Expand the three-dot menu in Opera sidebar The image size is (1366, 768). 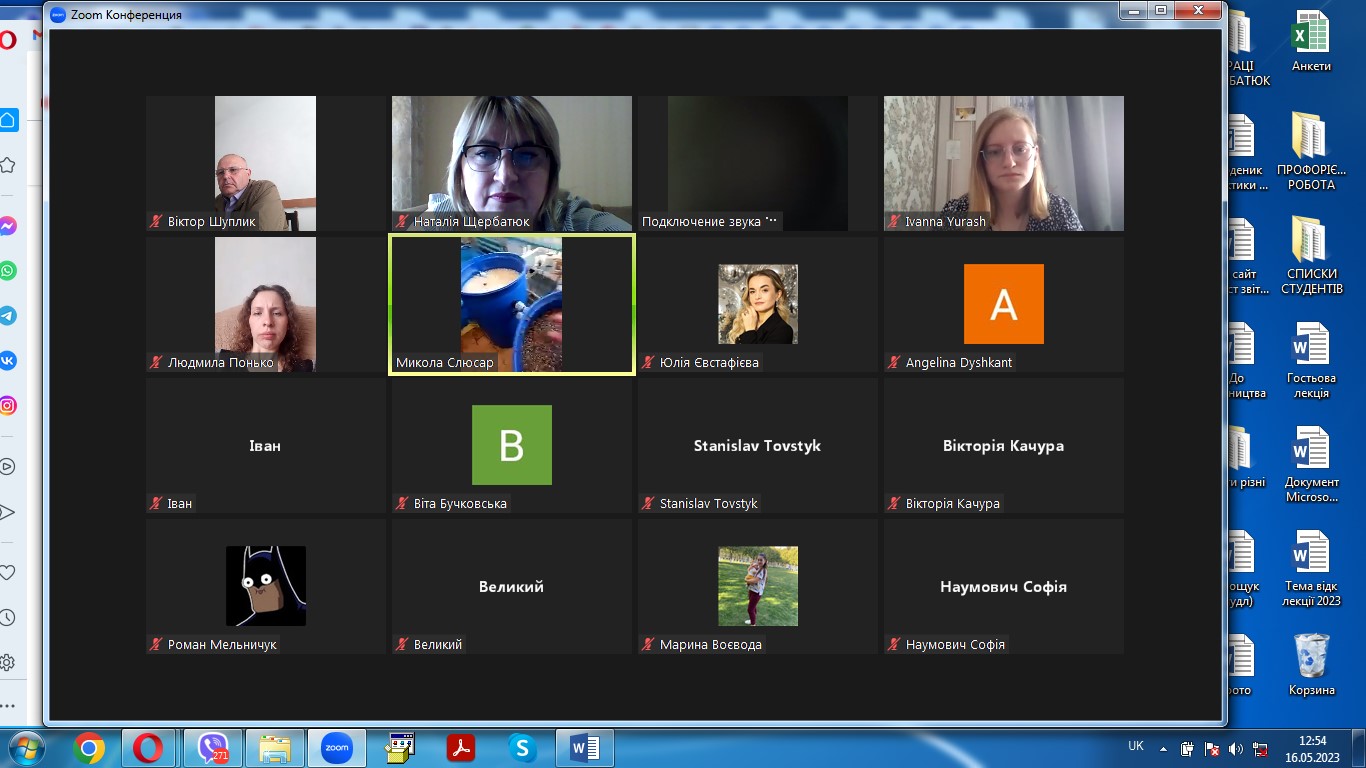click(8, 705)
